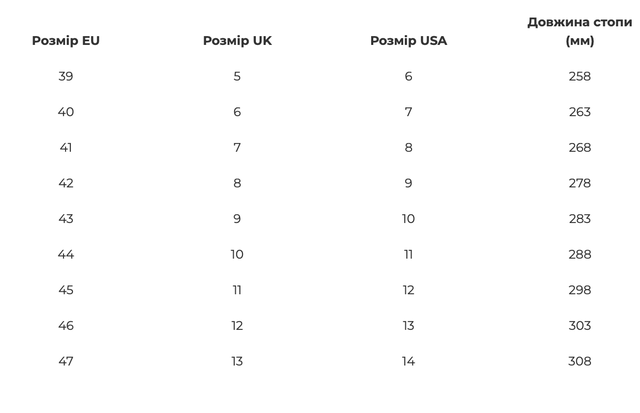This screenshot has width=640, height=413.
Task: Select EU size 44 cell
Action: tap(66, 254)
